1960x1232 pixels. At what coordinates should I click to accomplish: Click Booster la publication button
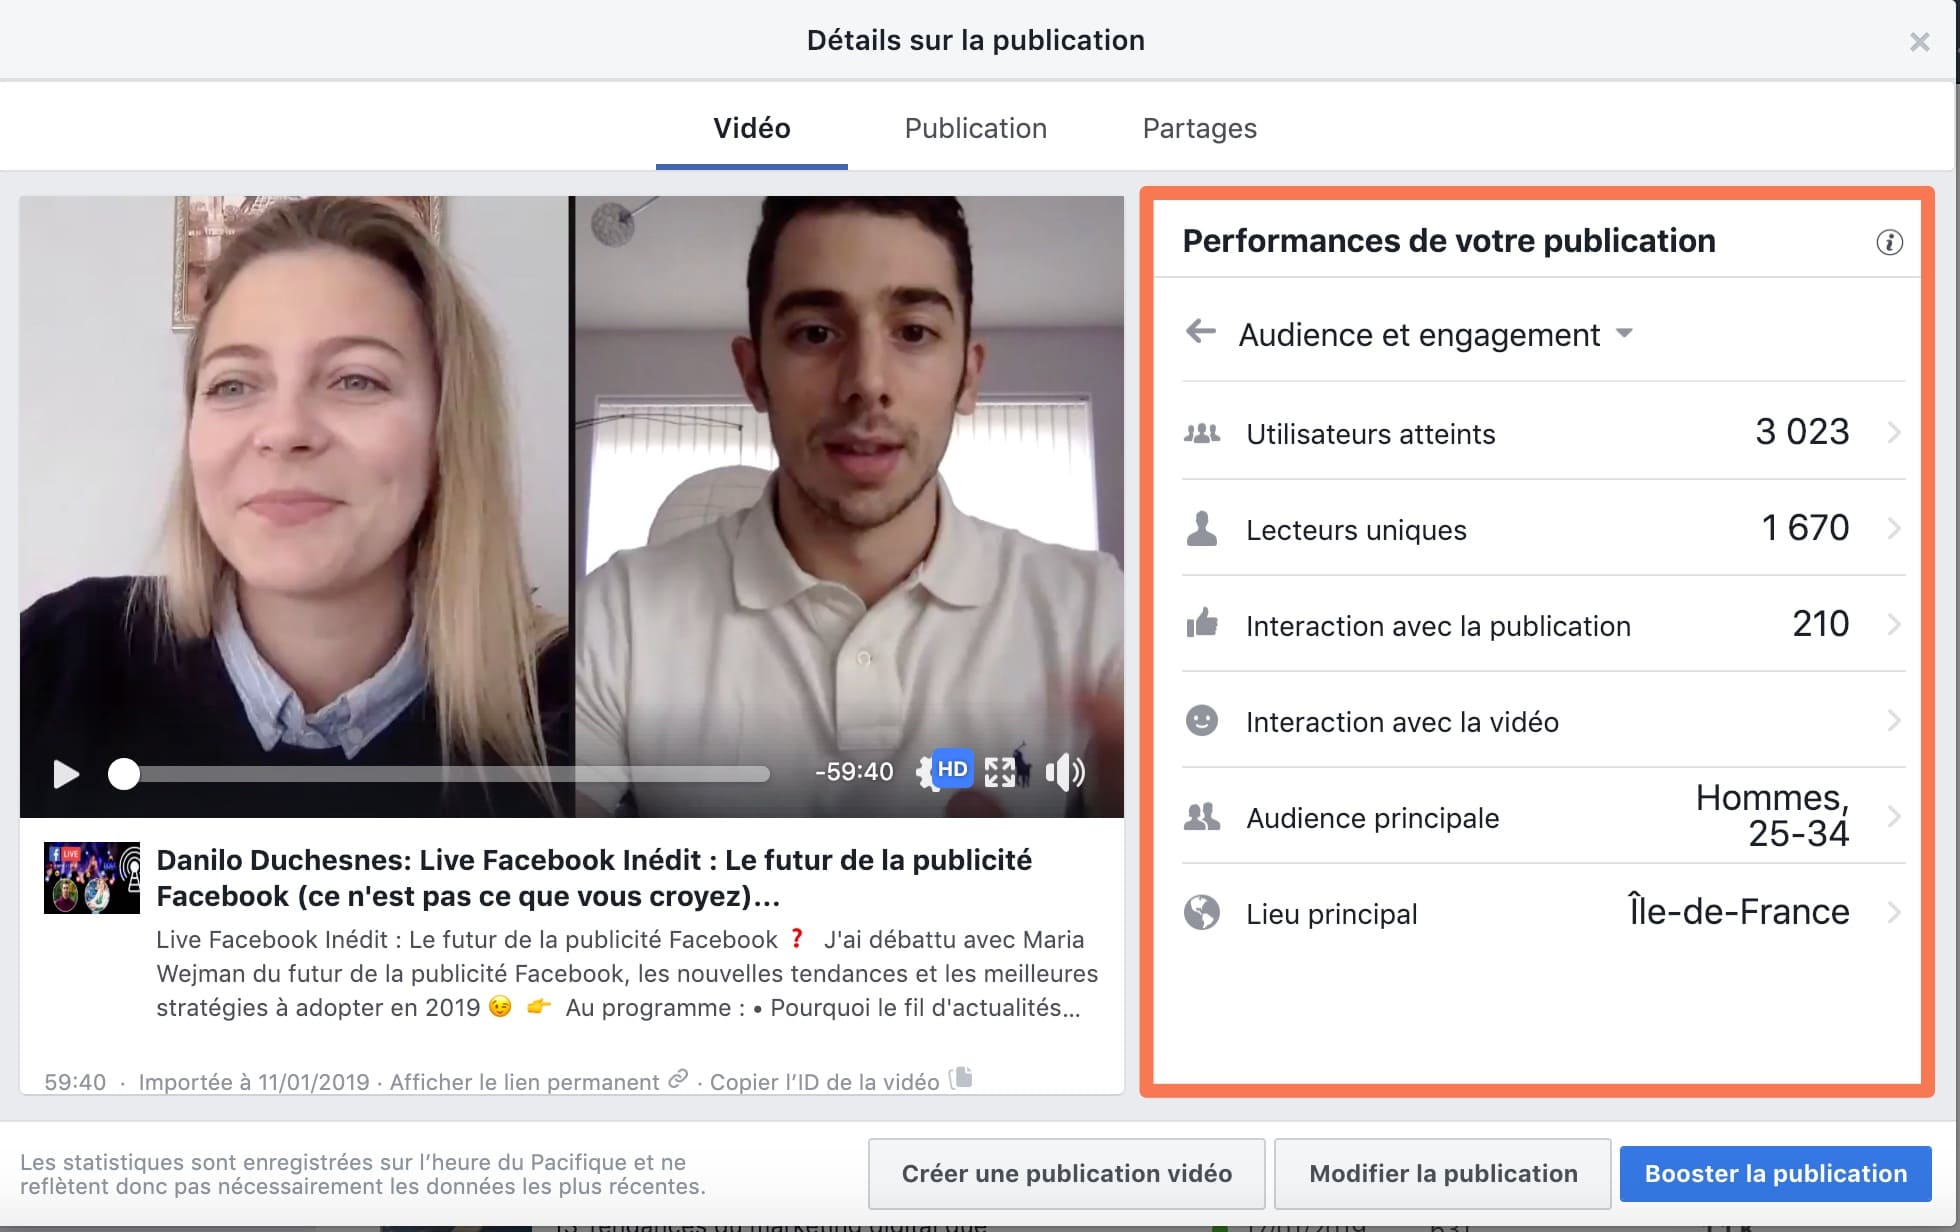point(1775,1174)
